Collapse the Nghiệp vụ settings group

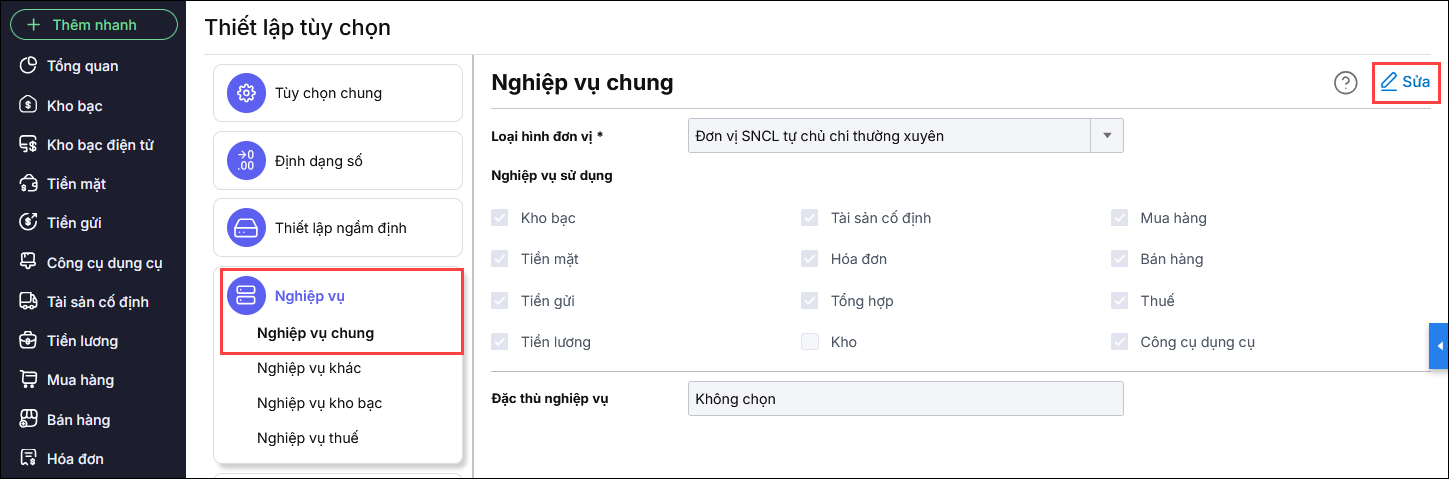point(310,296)
